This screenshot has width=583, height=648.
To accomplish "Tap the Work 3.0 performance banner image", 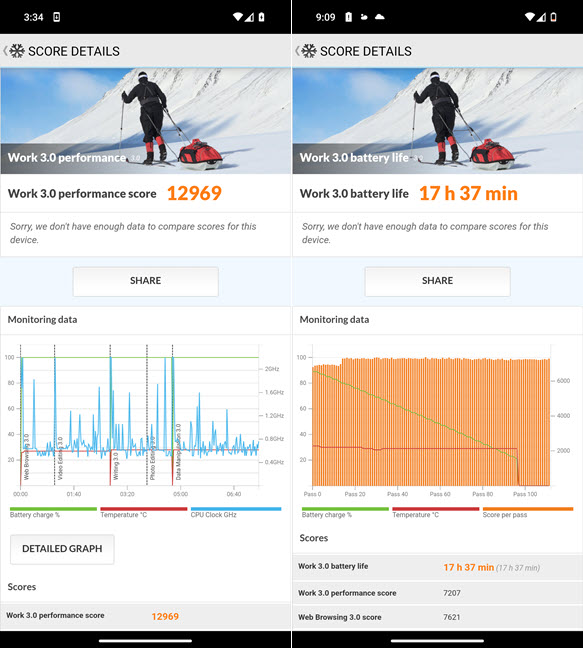I will [x=146, y=121].
